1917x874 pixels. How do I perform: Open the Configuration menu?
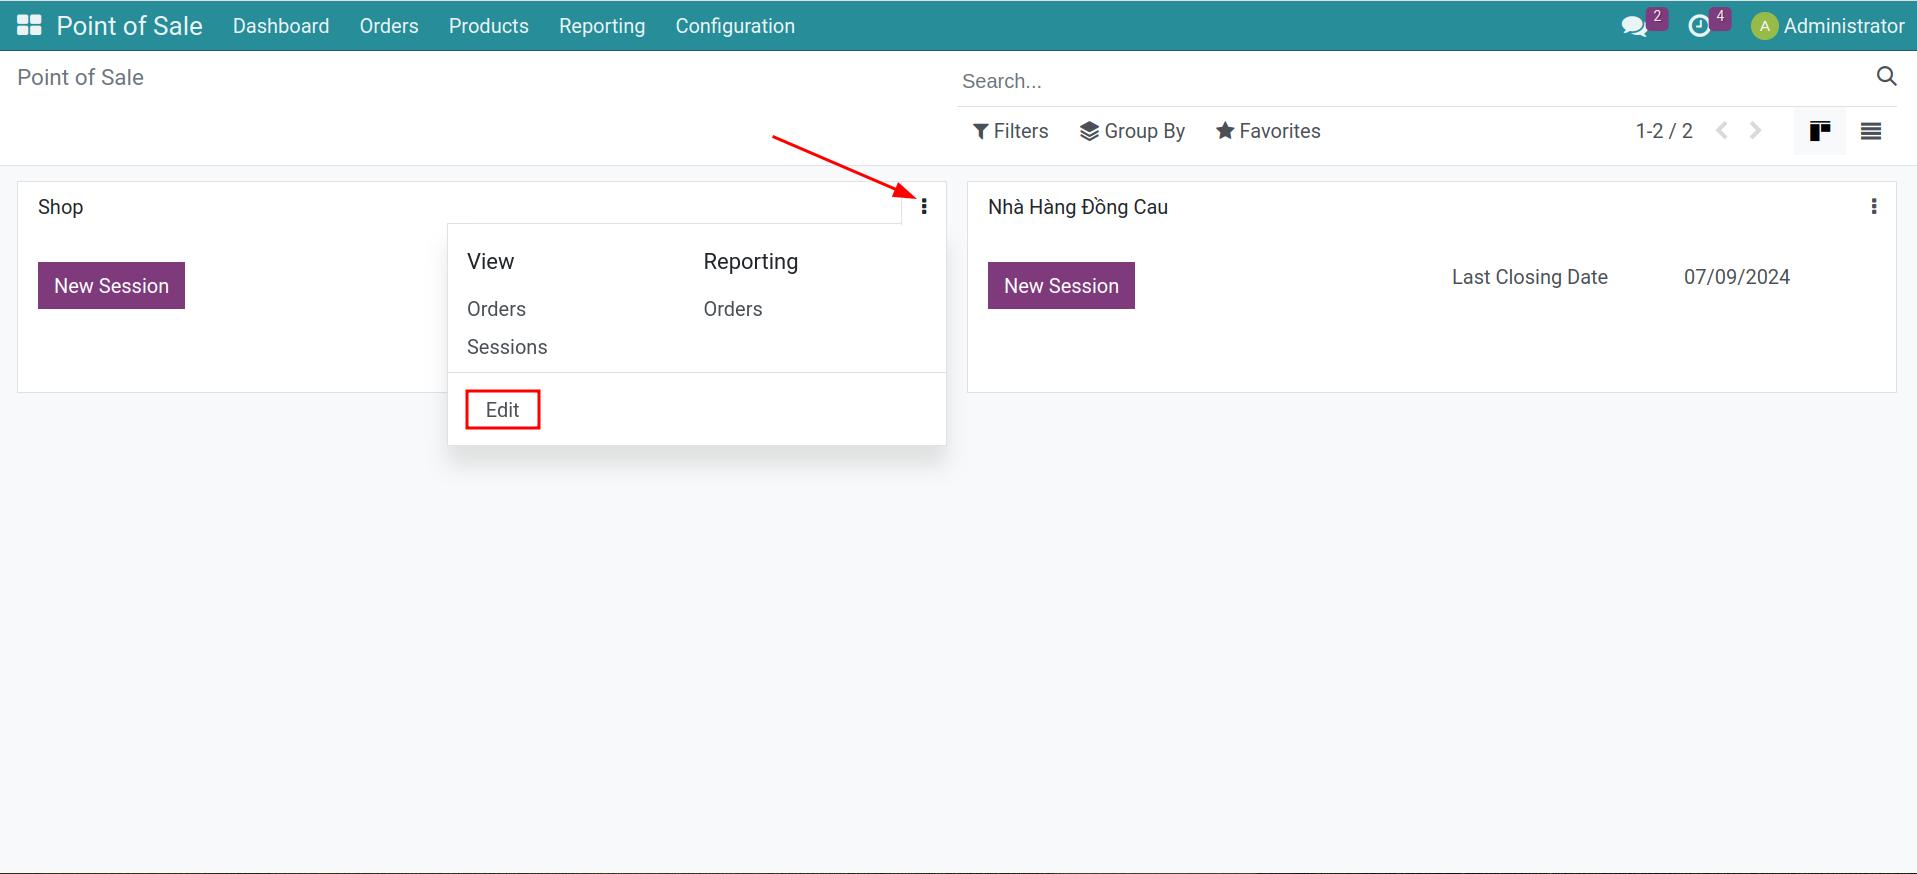(x=735, y=26)
